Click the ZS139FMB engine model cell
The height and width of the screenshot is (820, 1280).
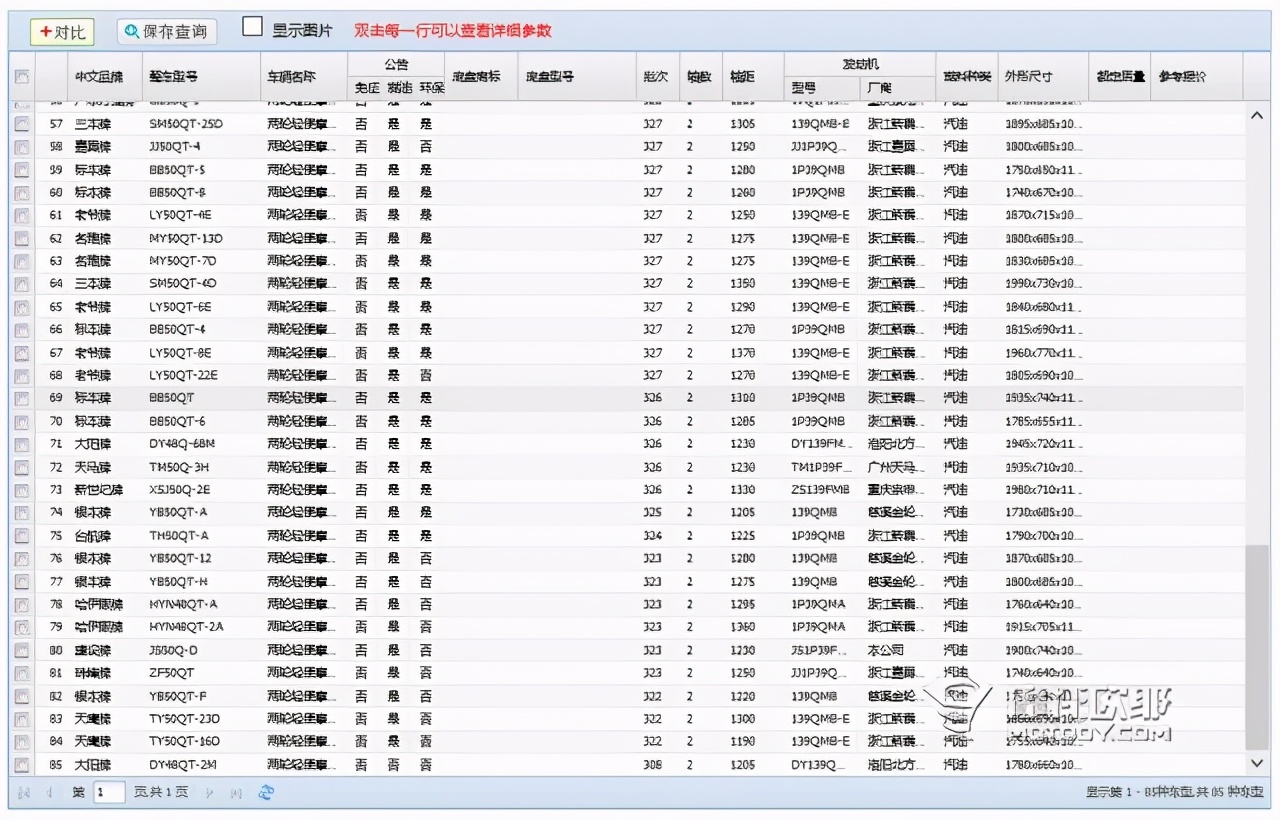click(x=822, y=490)
